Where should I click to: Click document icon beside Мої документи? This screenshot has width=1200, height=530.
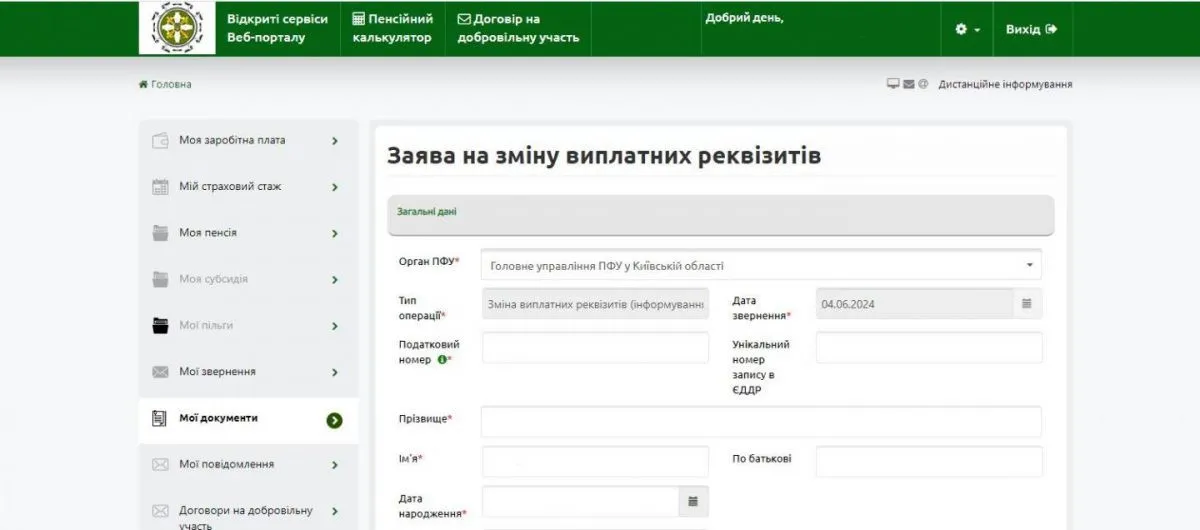pyautogui.click(x=159, y=419)
